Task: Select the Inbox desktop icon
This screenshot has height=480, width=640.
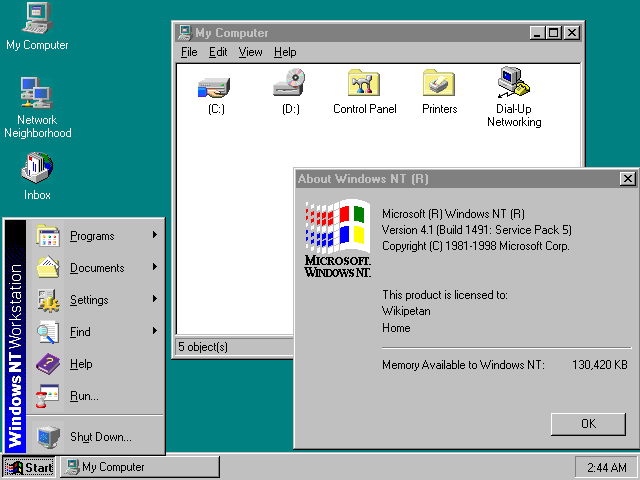Action: 37,167
